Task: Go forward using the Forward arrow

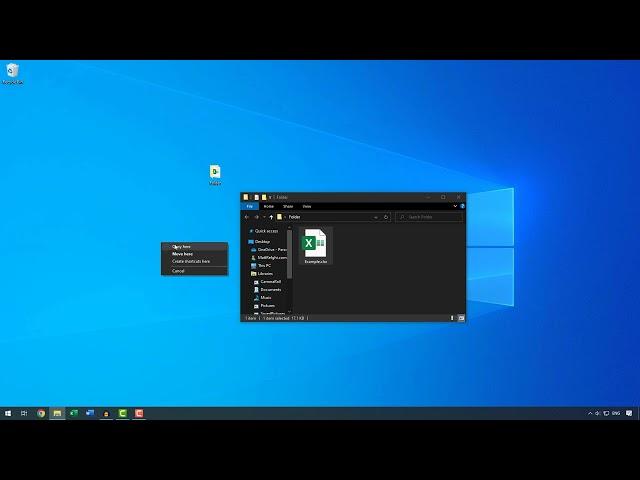Action: pyautogui.click(x=256, y=217)
